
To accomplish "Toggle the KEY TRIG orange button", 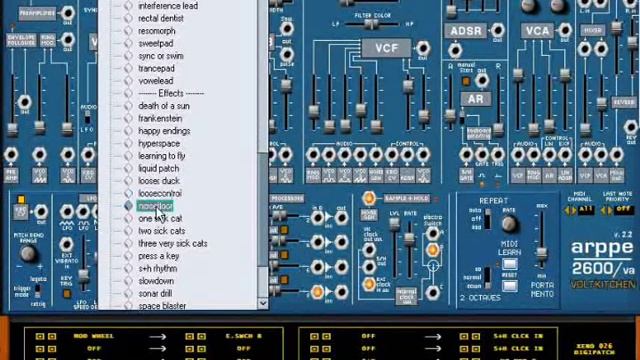I will pos(67,293).
